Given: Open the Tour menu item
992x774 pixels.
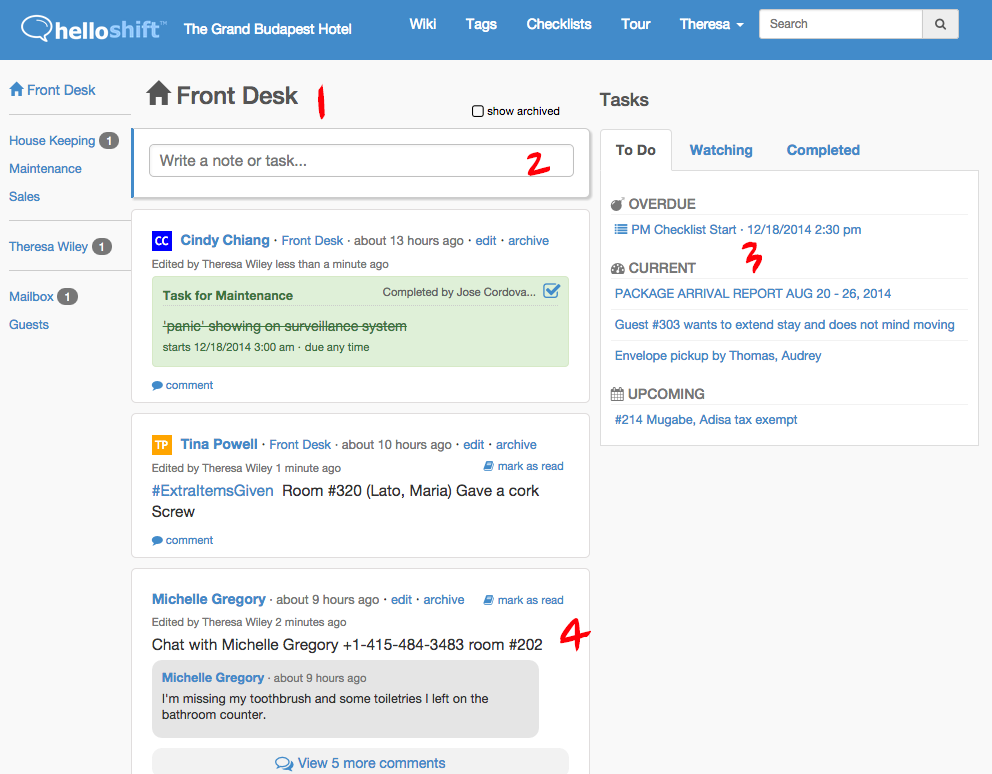Looking at the screenshot, I should (635, 24).
